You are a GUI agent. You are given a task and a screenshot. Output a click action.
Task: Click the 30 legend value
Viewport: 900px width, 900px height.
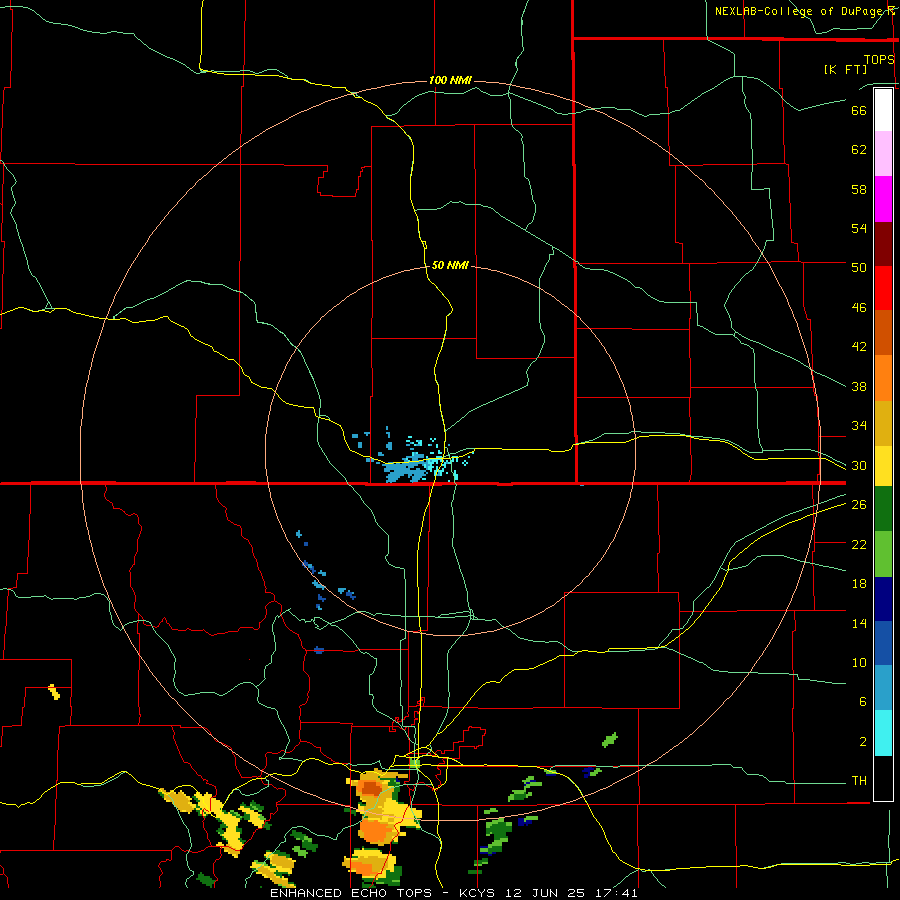click(x=859, y=465)
